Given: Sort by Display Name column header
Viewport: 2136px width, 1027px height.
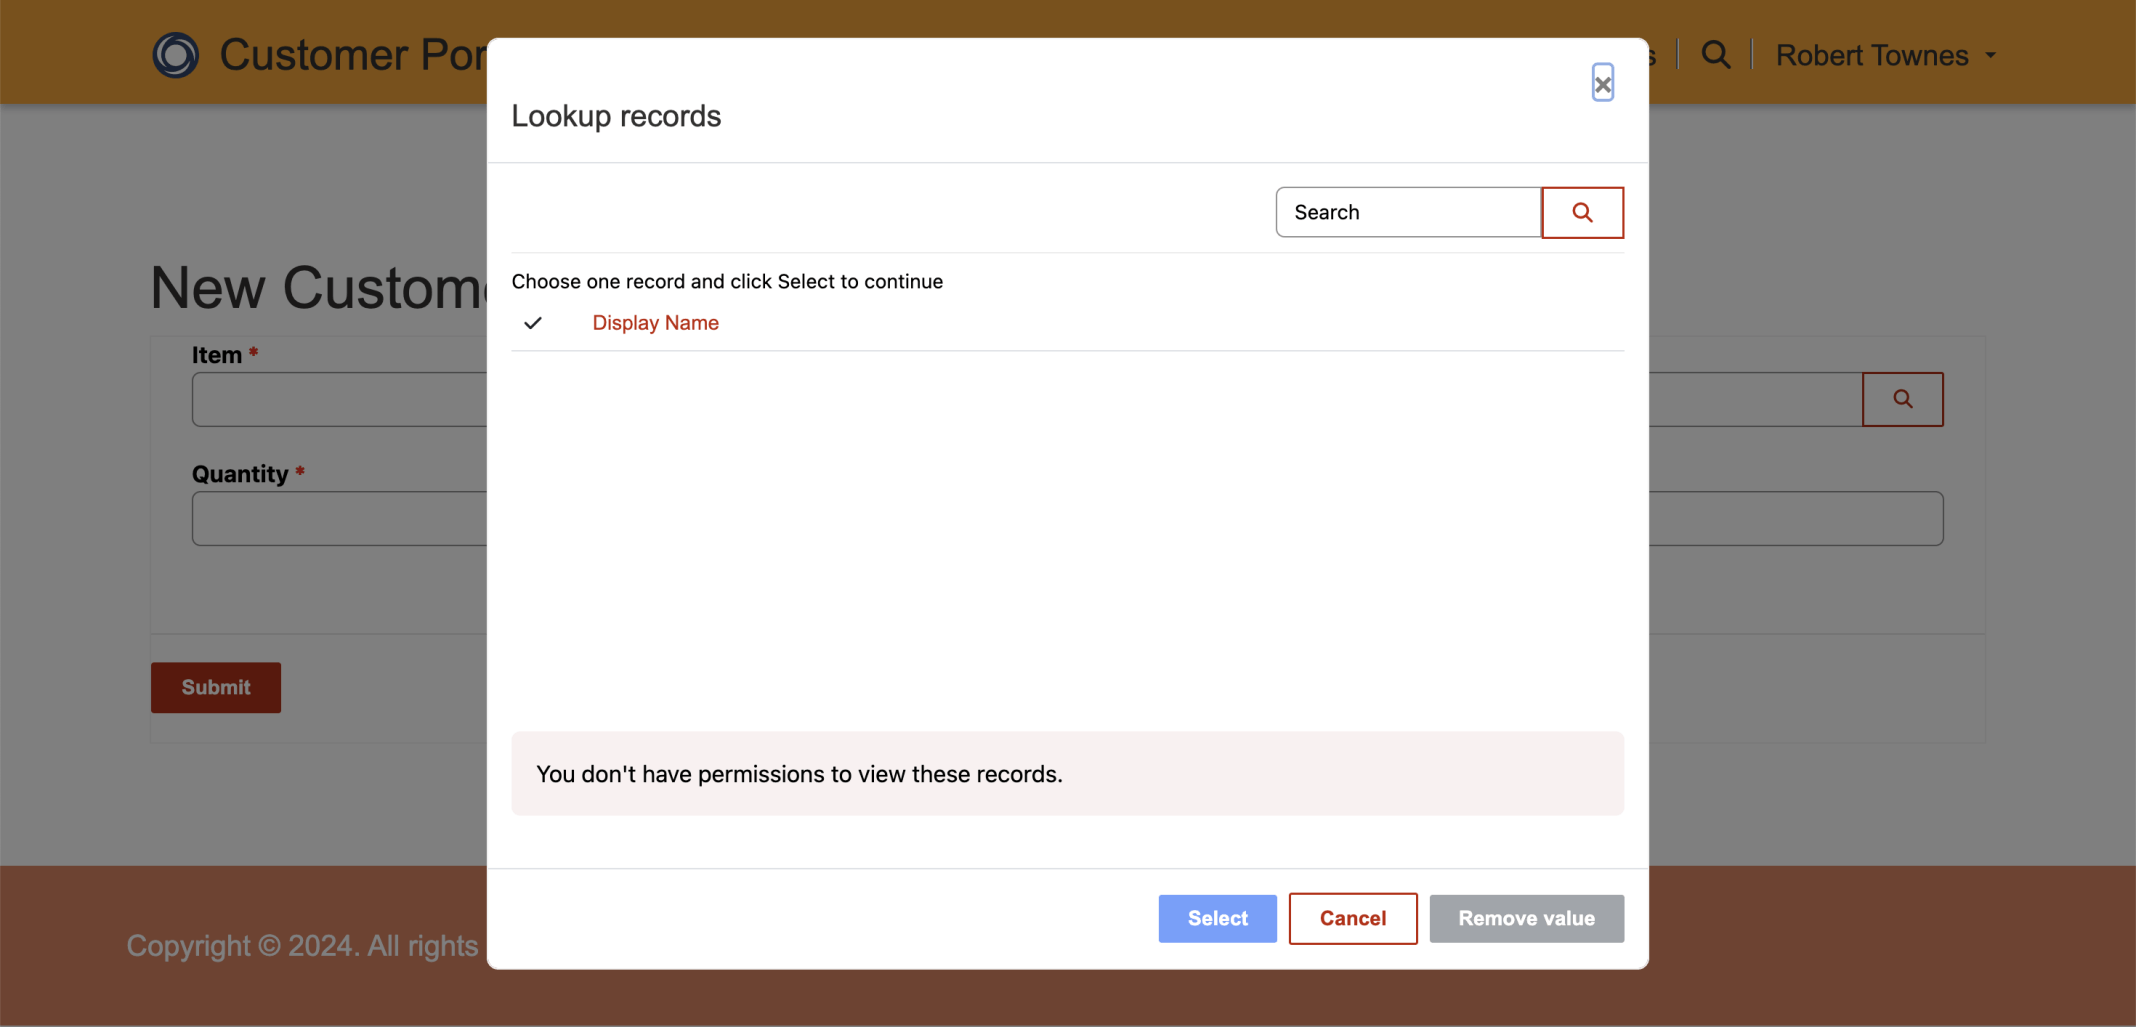Looking at the screenshot, I should (655, 323).
